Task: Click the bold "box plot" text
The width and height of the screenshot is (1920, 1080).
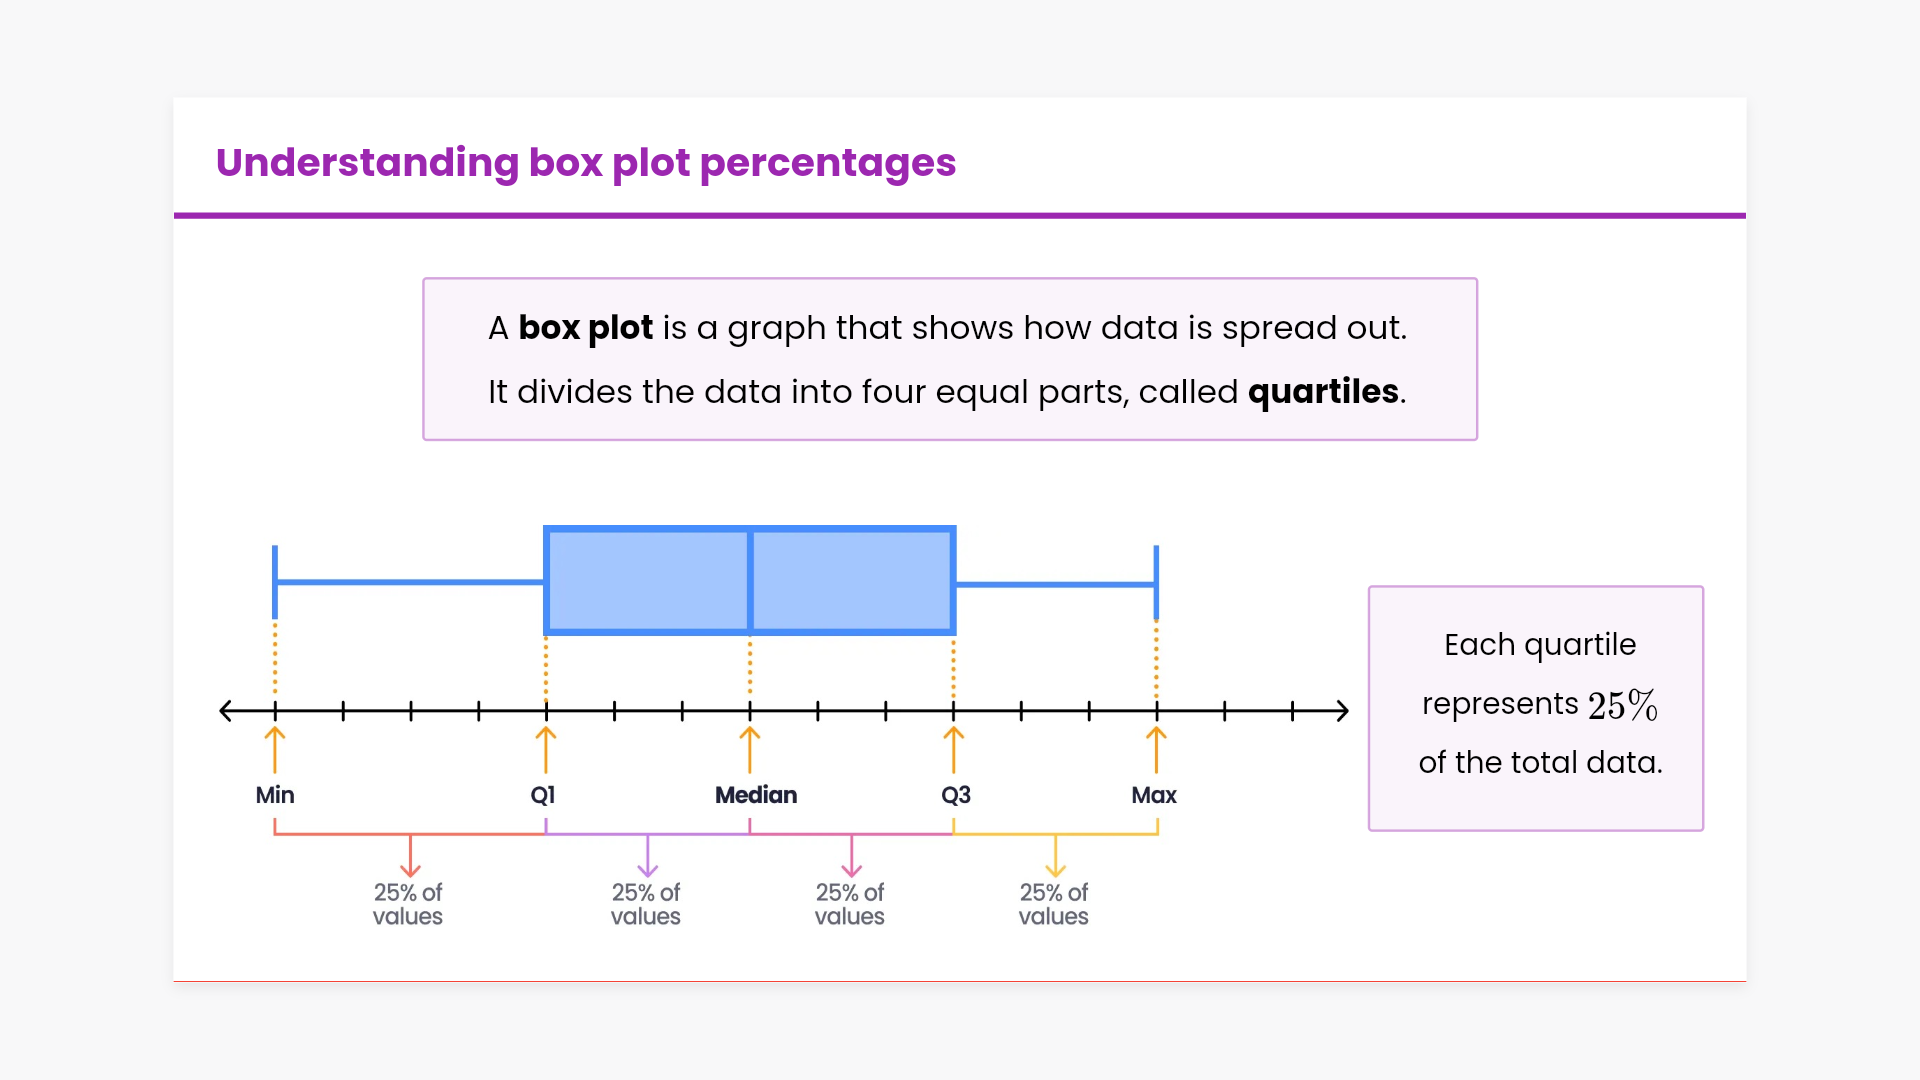Action: coord(585,328)
